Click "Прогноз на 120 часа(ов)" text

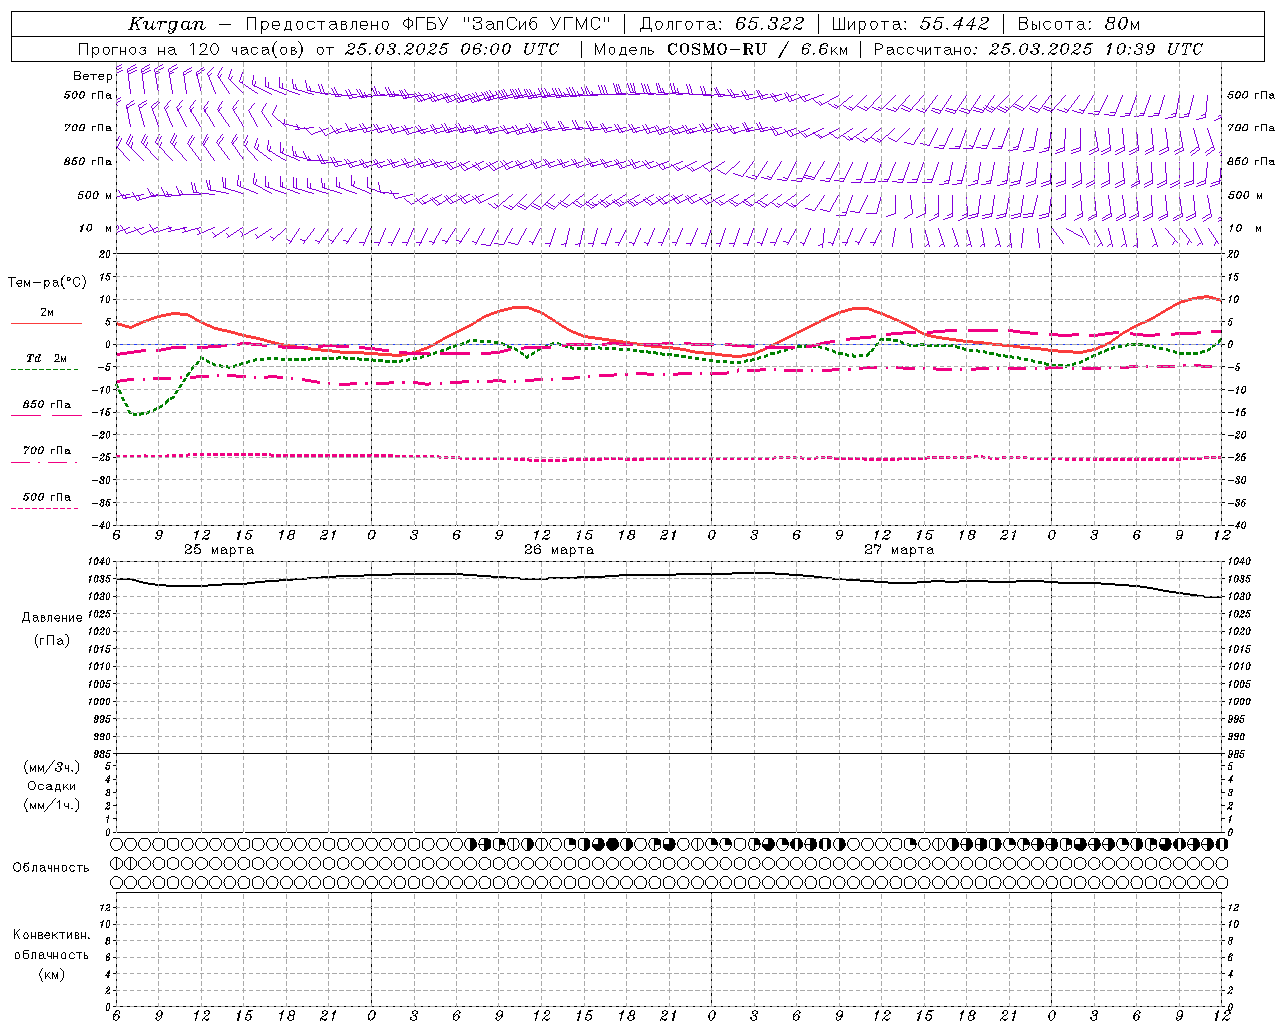pos(191,49)
